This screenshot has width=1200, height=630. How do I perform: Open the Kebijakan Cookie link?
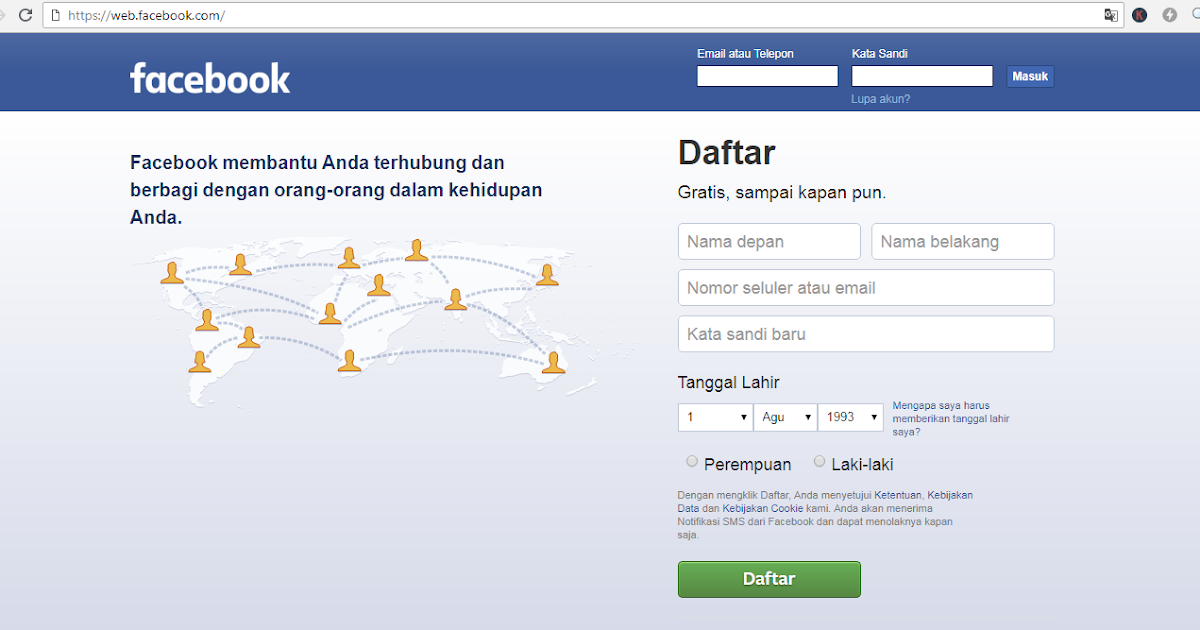pos(763,508)
